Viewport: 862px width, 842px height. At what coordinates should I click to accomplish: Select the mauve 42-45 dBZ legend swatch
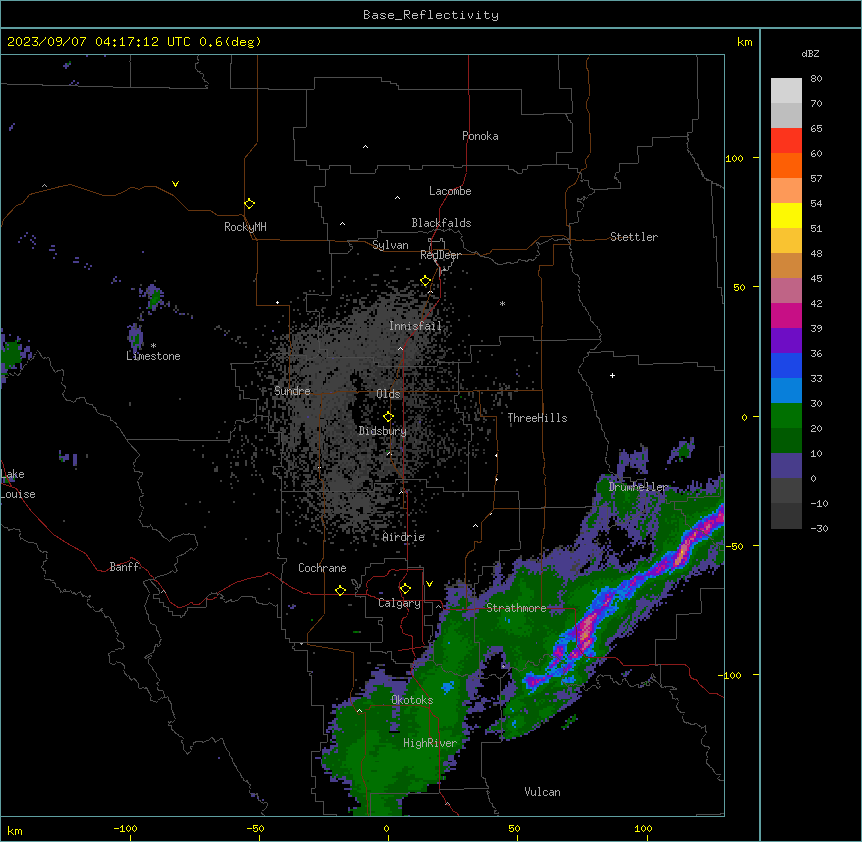tap(786, 291)
